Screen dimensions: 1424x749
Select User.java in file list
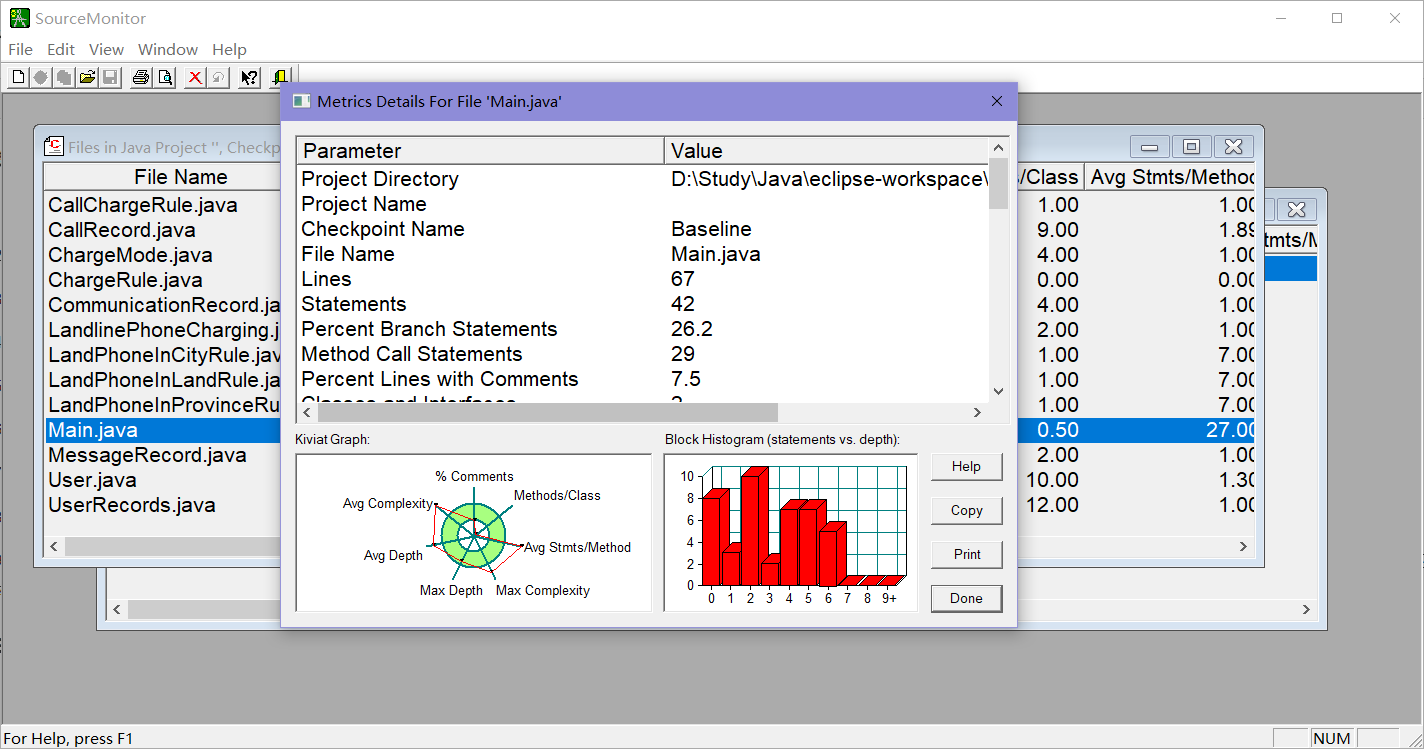[93, 480]
